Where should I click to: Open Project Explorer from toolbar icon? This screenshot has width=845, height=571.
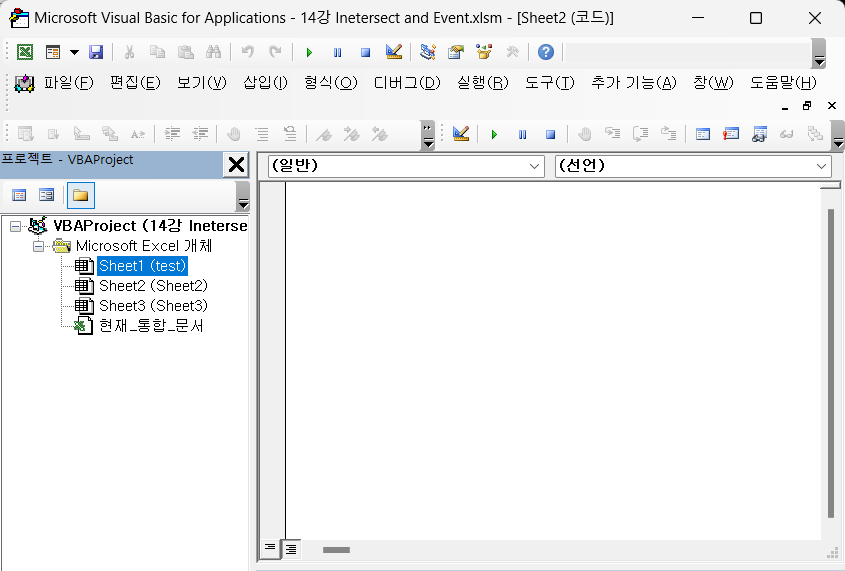click(428, 52)
